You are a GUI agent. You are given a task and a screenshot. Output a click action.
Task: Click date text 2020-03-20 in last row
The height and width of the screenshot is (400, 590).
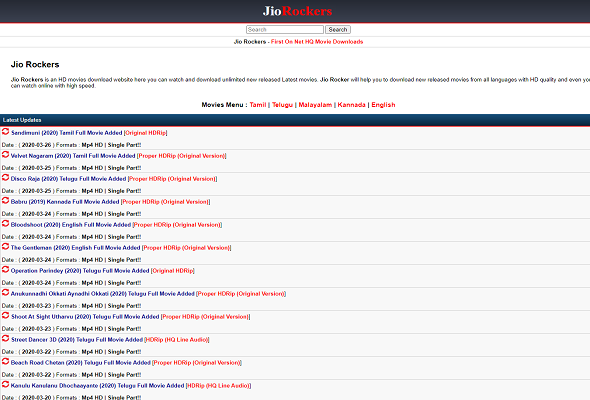[x=36, y=397]
